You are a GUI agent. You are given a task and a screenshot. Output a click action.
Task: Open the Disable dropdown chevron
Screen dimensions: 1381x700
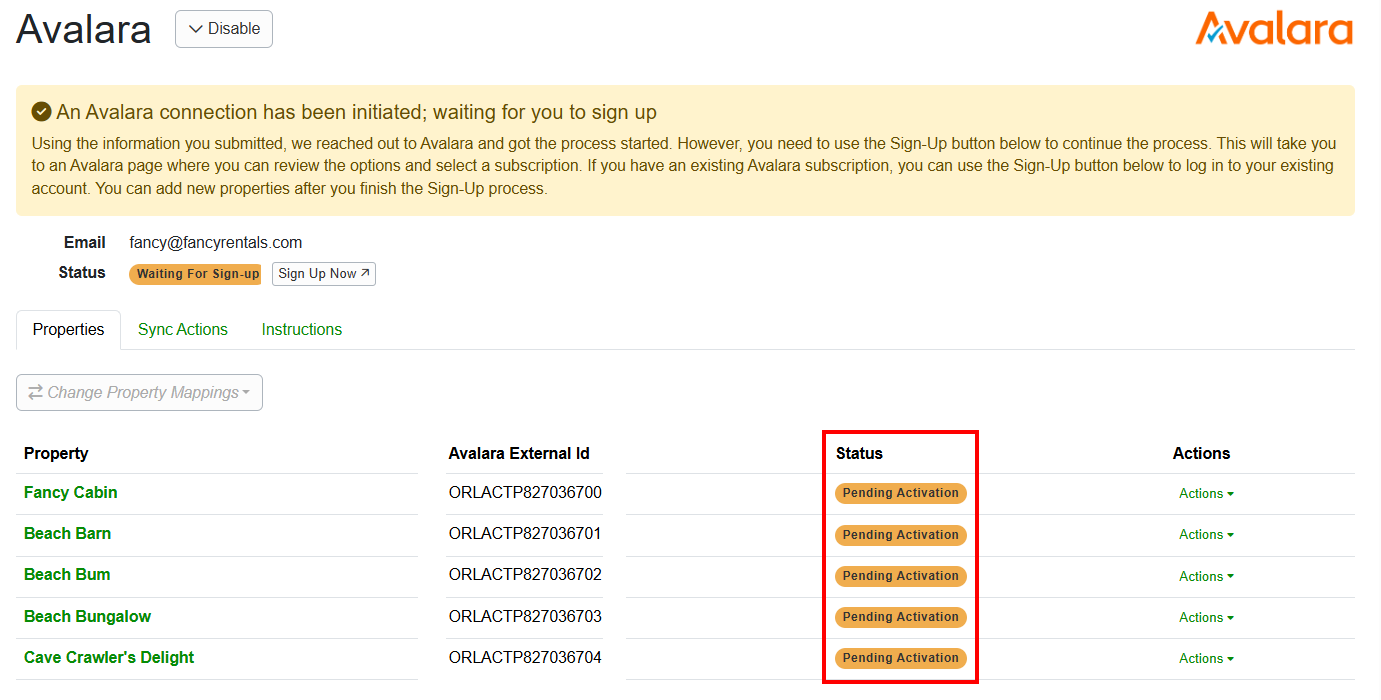[x=196, y=29]
